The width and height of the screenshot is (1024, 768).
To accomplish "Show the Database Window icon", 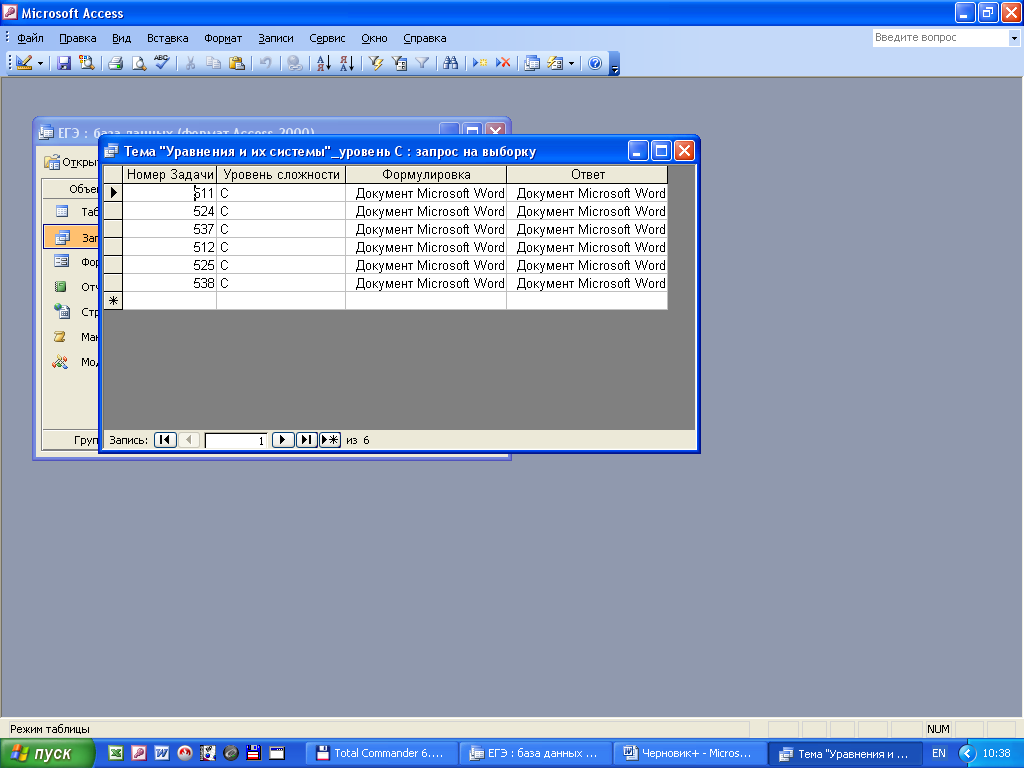I will [532, 63].
